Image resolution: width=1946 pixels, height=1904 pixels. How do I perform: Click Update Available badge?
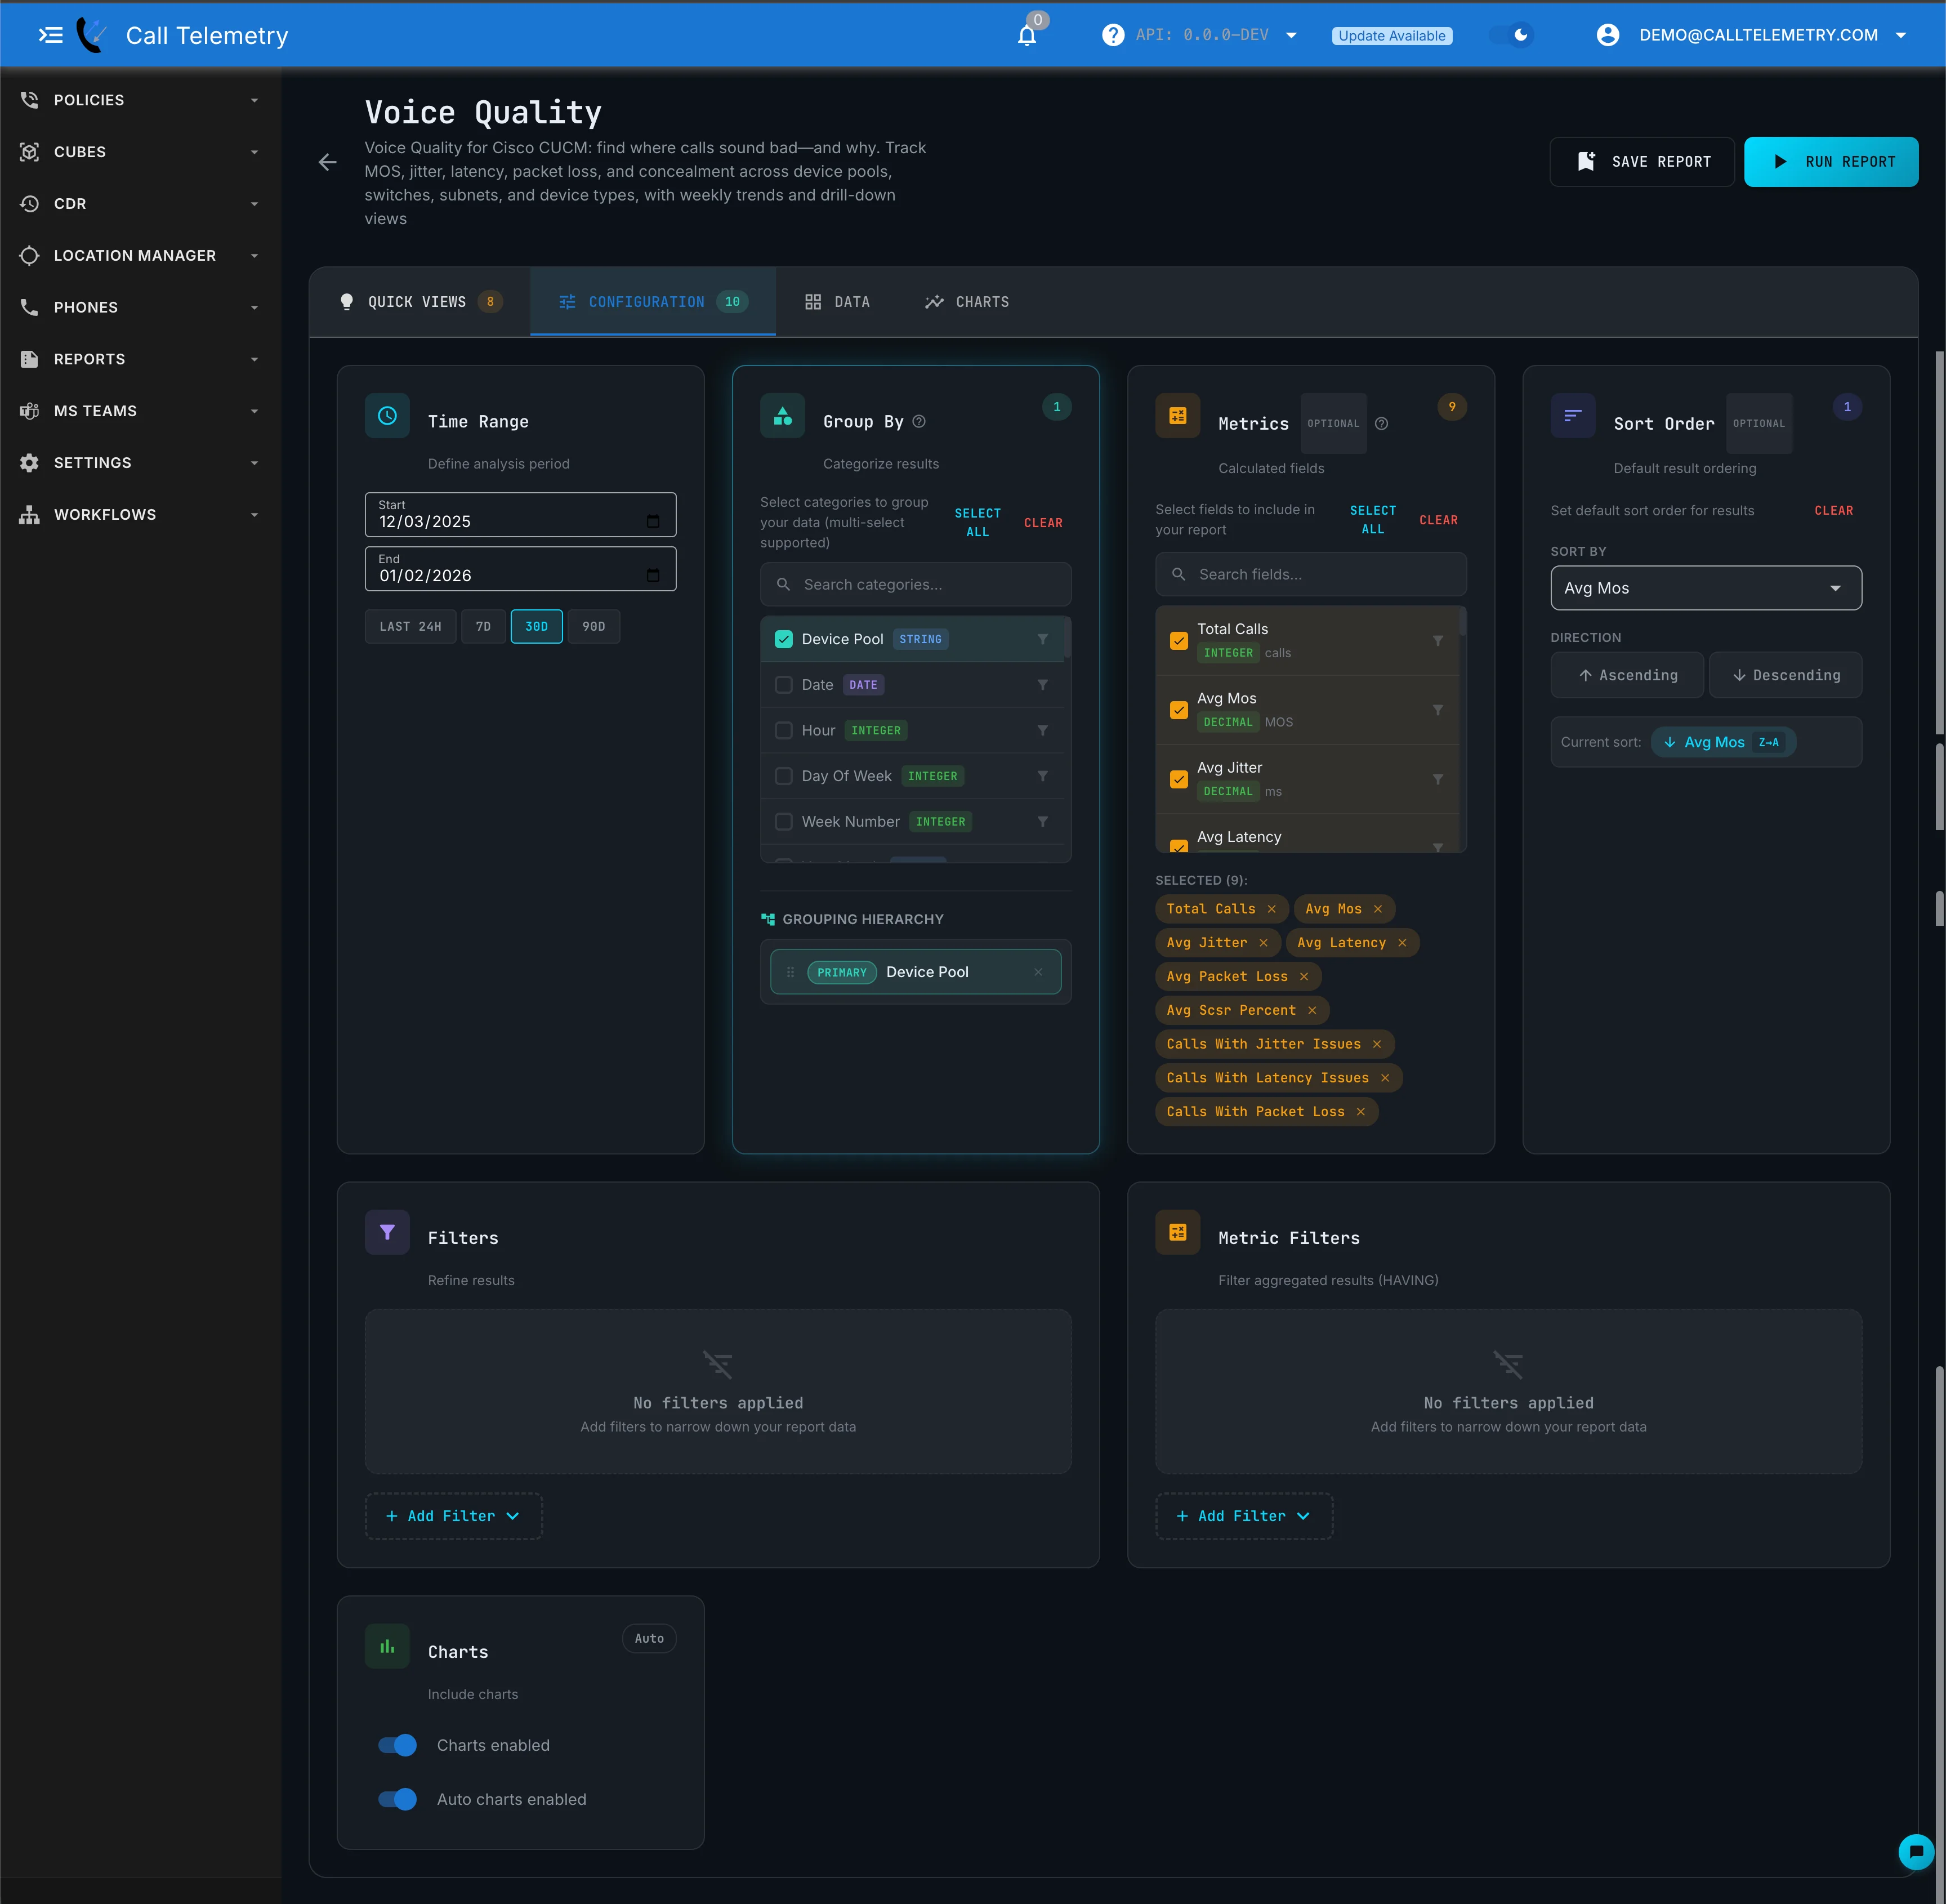[x=1392, y=36]
